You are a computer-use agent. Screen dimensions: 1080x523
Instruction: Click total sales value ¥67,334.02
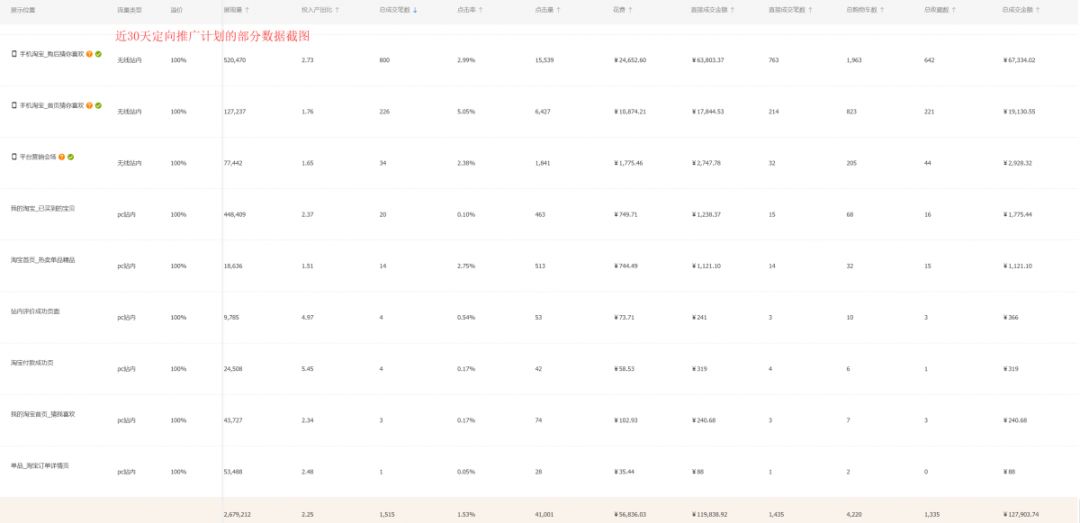[1019, 60]
